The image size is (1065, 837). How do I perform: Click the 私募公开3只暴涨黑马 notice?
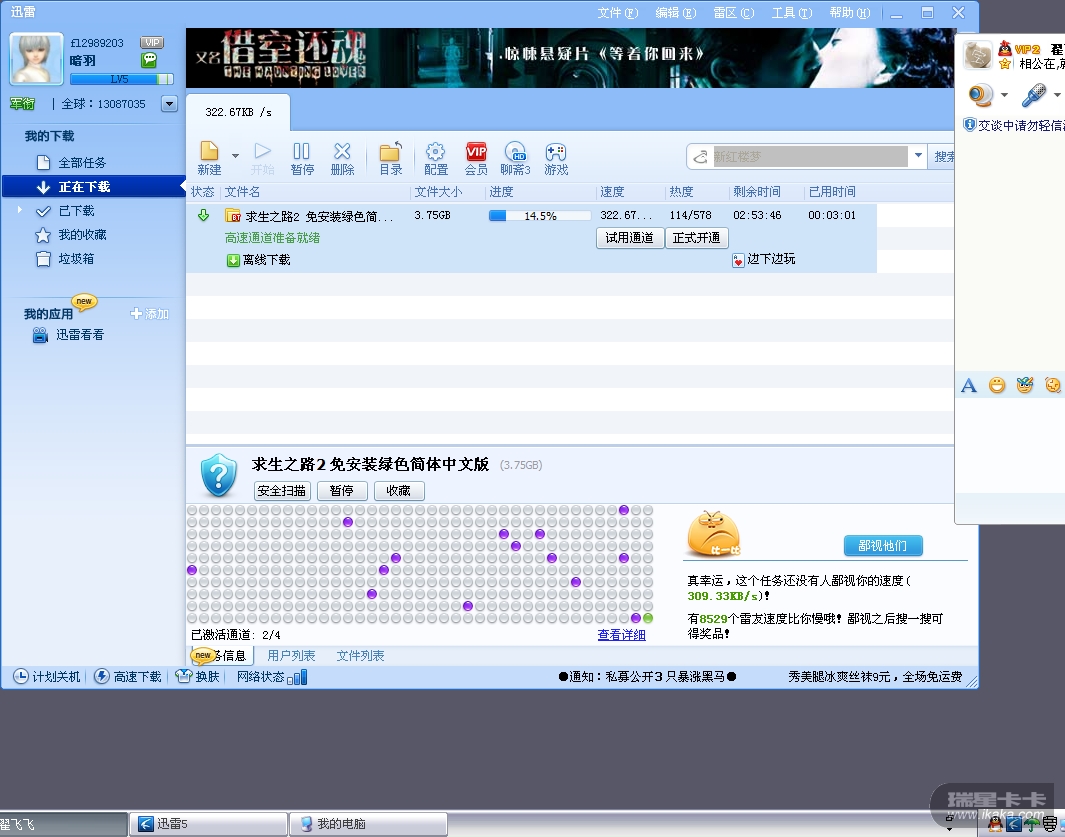(x=647, y=677)
